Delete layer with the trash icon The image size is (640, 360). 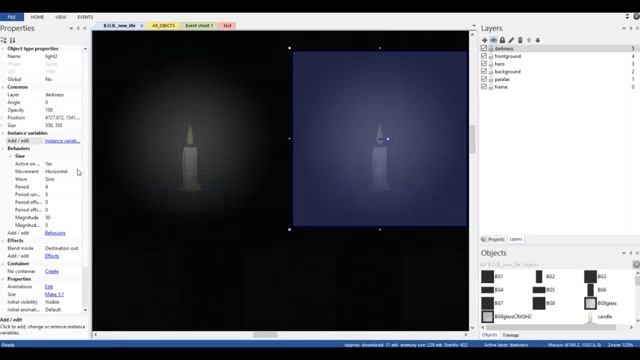(x=520, y=40)
